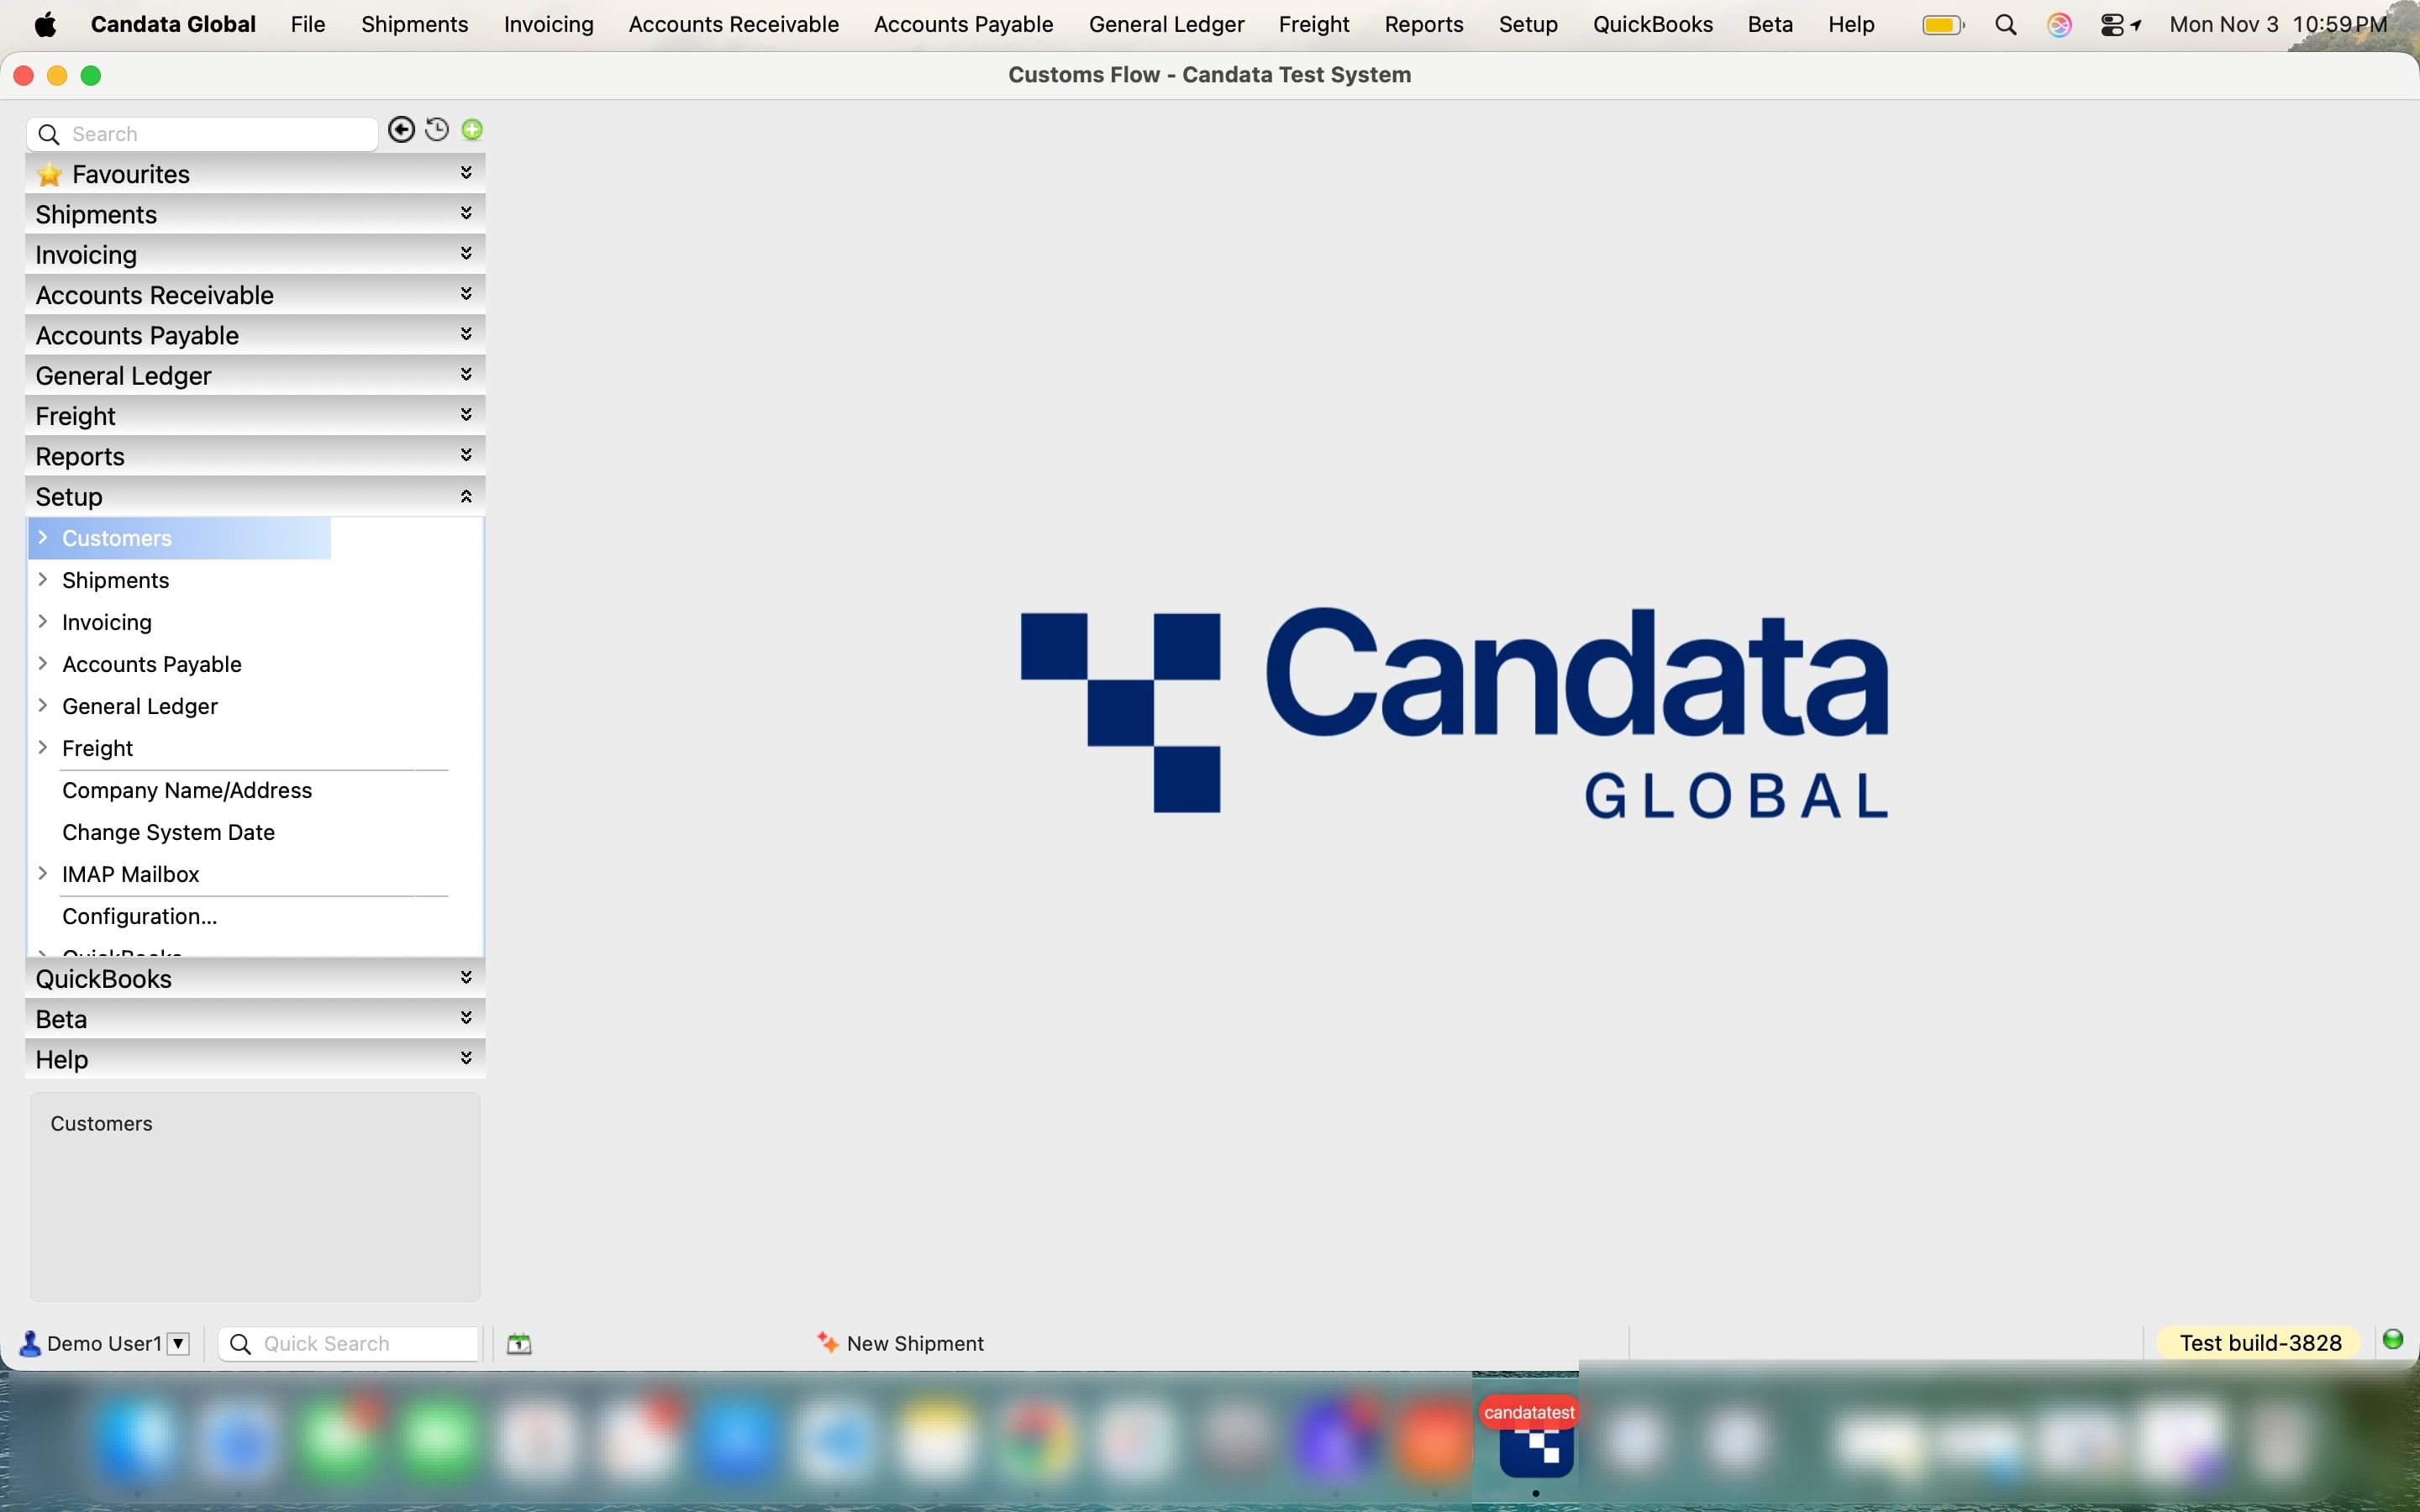
Task: Open macOS Spotlight search
Action: tap(2005, 25)
